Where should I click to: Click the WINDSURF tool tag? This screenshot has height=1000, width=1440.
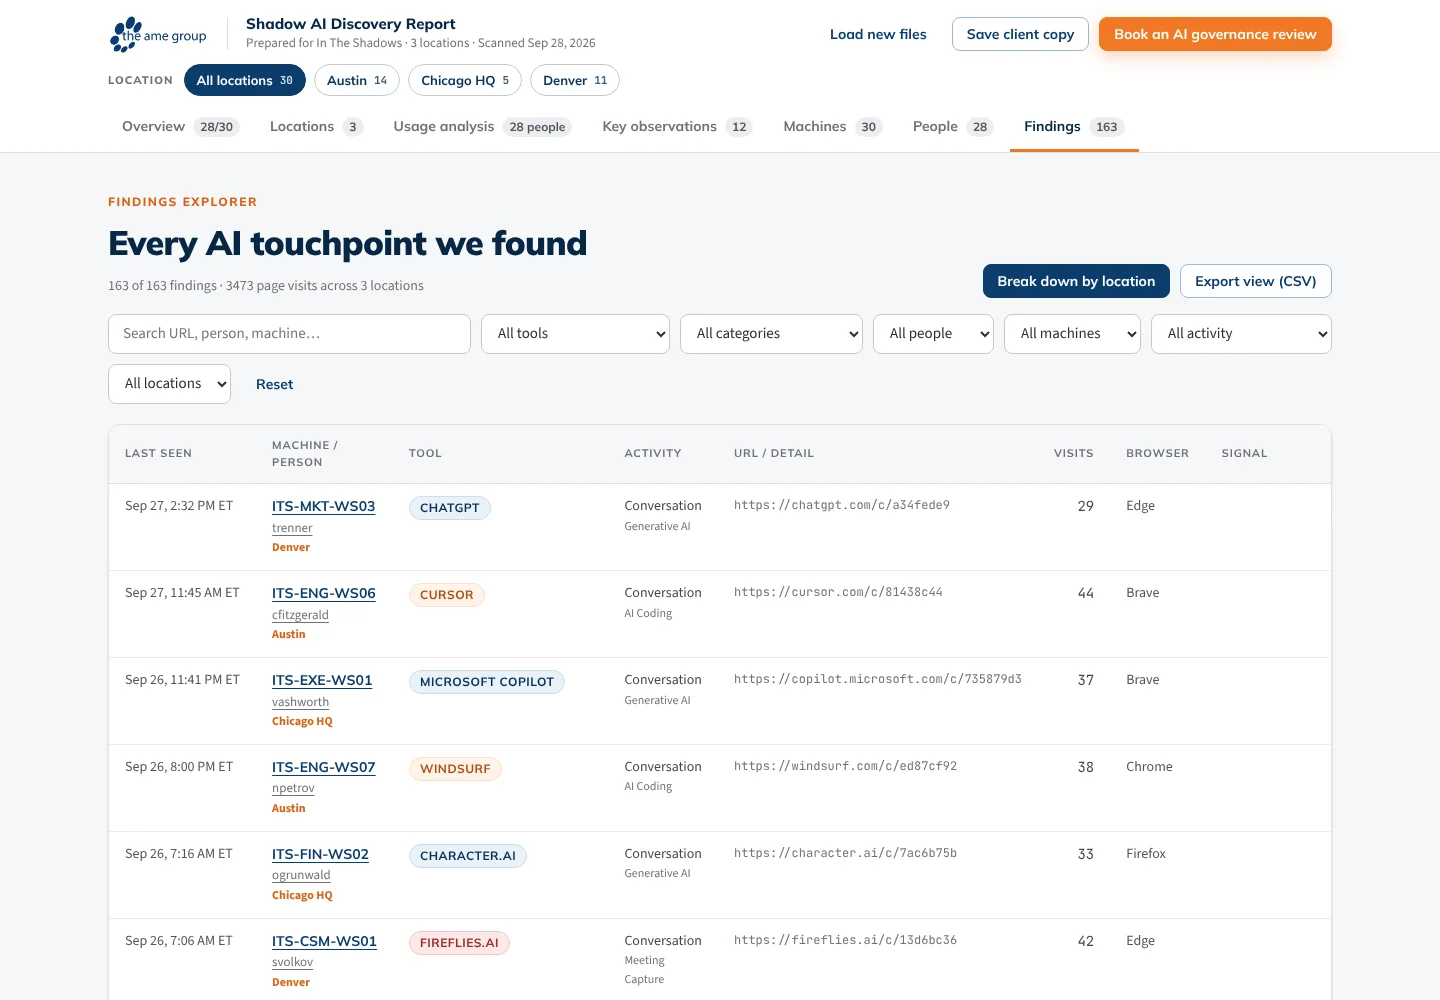pyautogui.click(x=455, y=769)
